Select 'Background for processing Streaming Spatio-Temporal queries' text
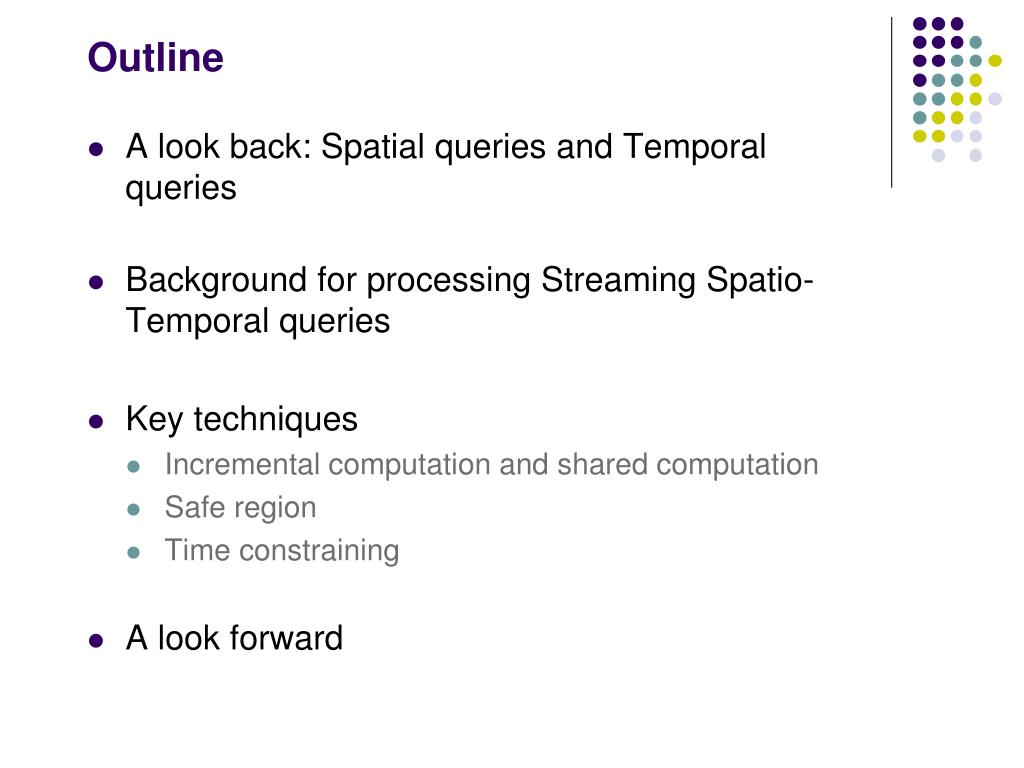1024x768 pixels. coord(469,300)
